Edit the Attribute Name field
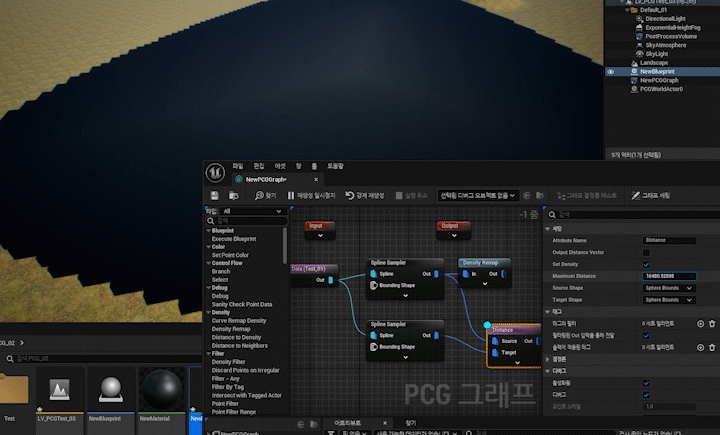The width and height of the screenshot is (720, 435). (669, 240)
